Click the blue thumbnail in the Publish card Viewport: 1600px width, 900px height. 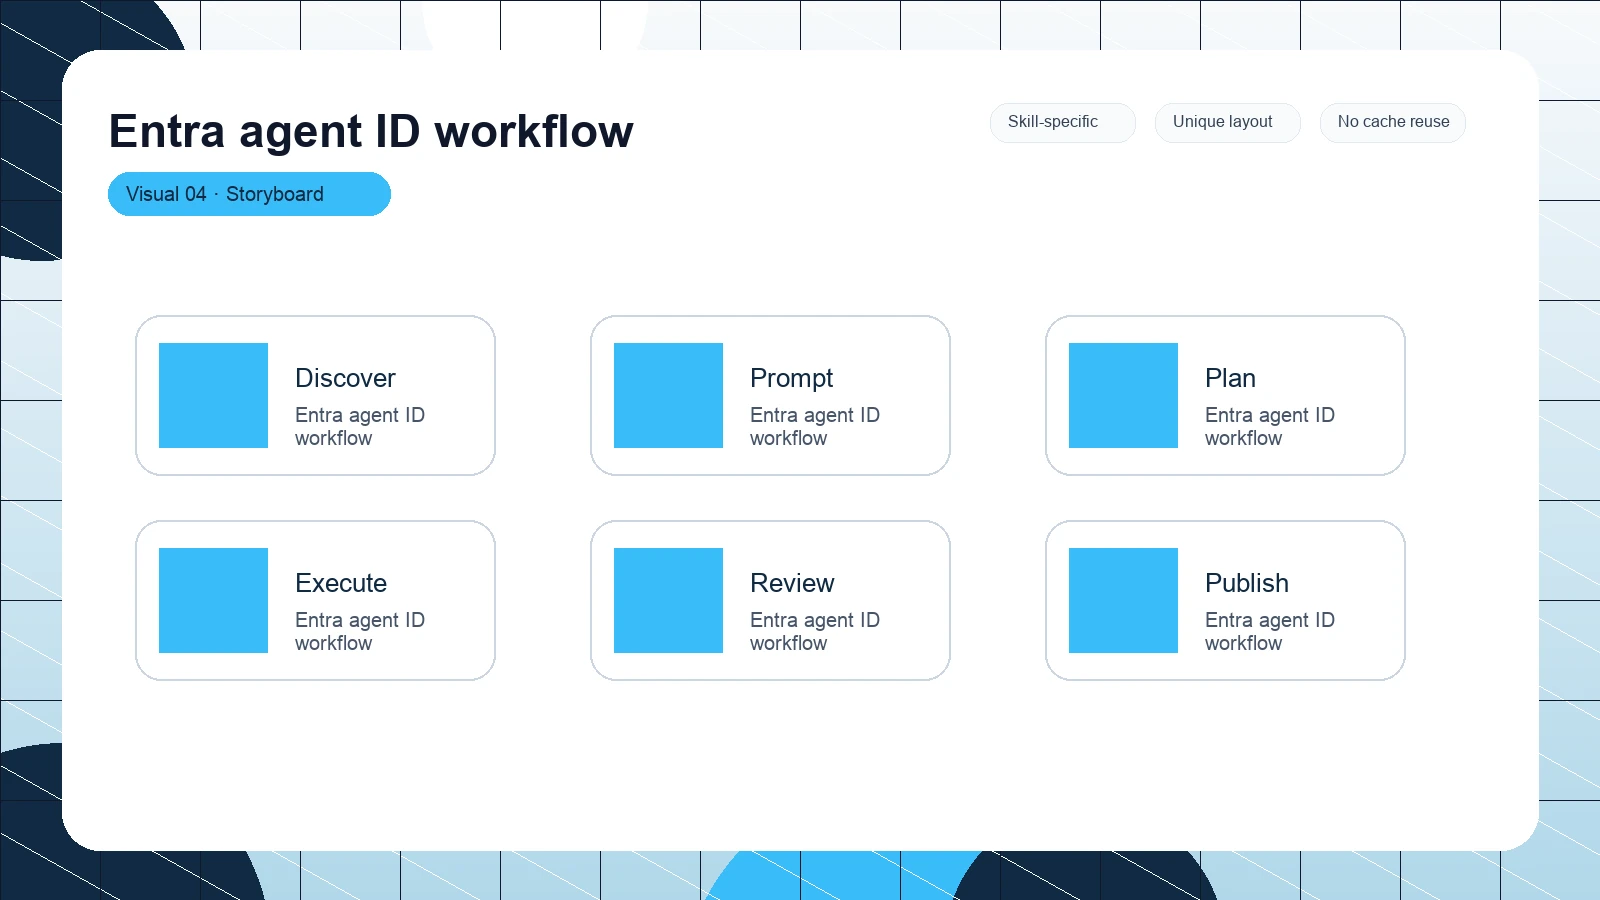click(x=1123, y=600)
